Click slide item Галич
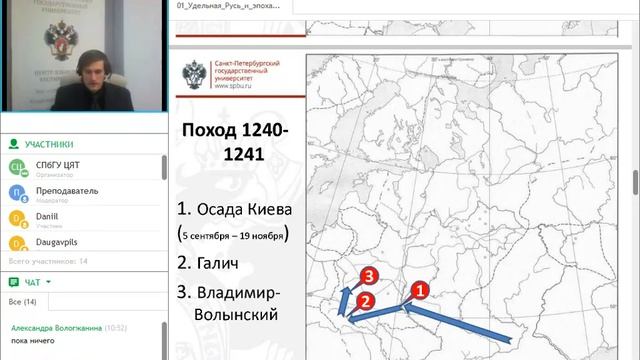 point(218,263)
